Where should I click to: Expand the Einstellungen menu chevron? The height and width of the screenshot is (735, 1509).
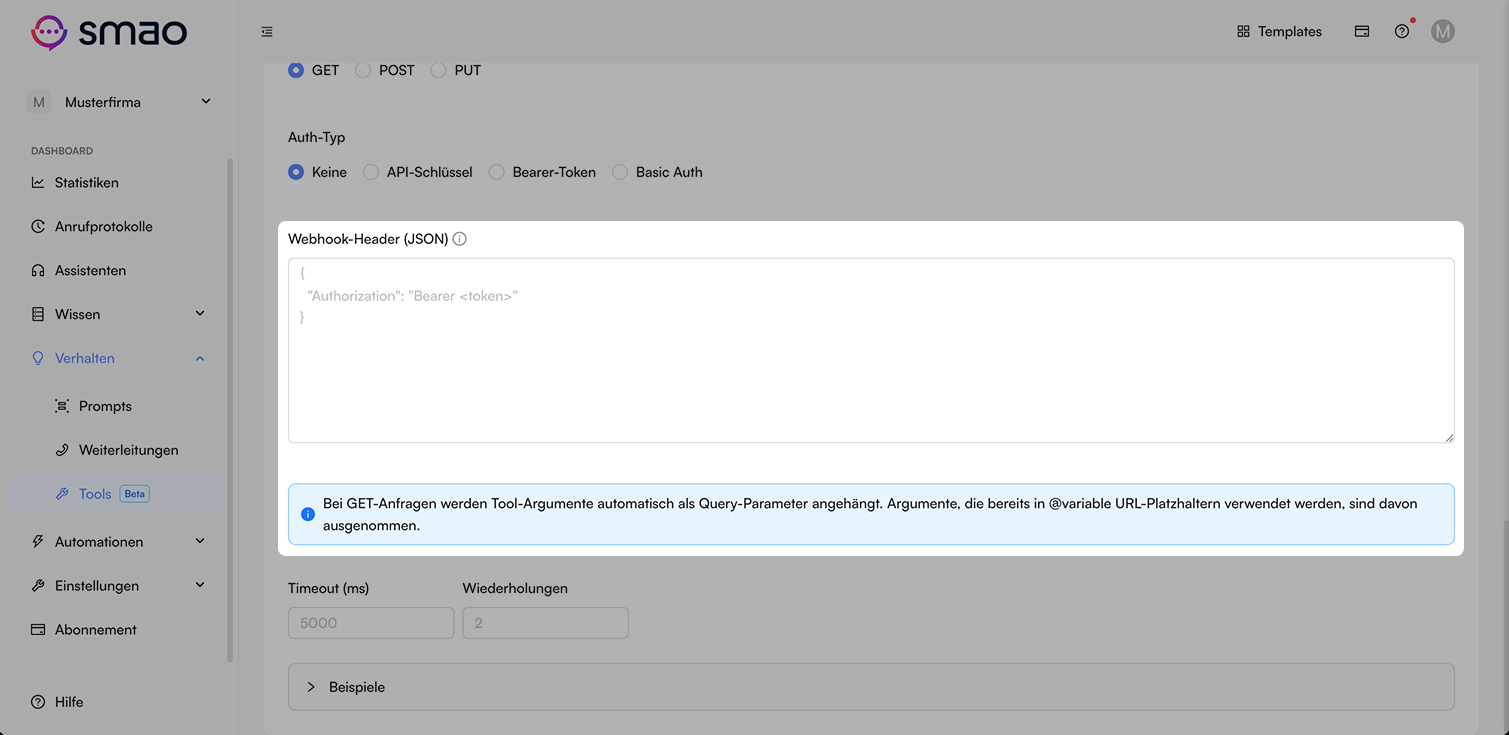point(200,586)
